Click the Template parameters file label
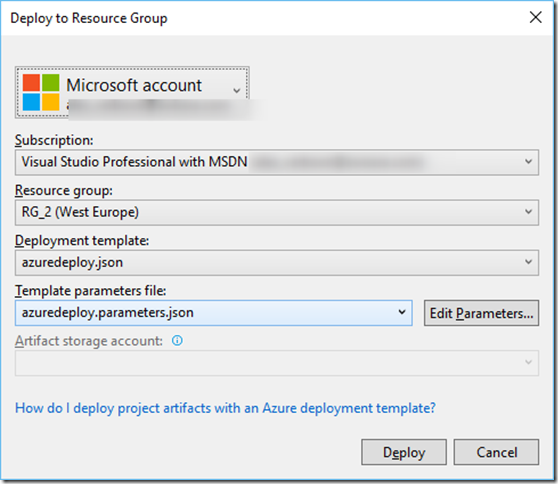558x484 pixels. click(90, 291)
